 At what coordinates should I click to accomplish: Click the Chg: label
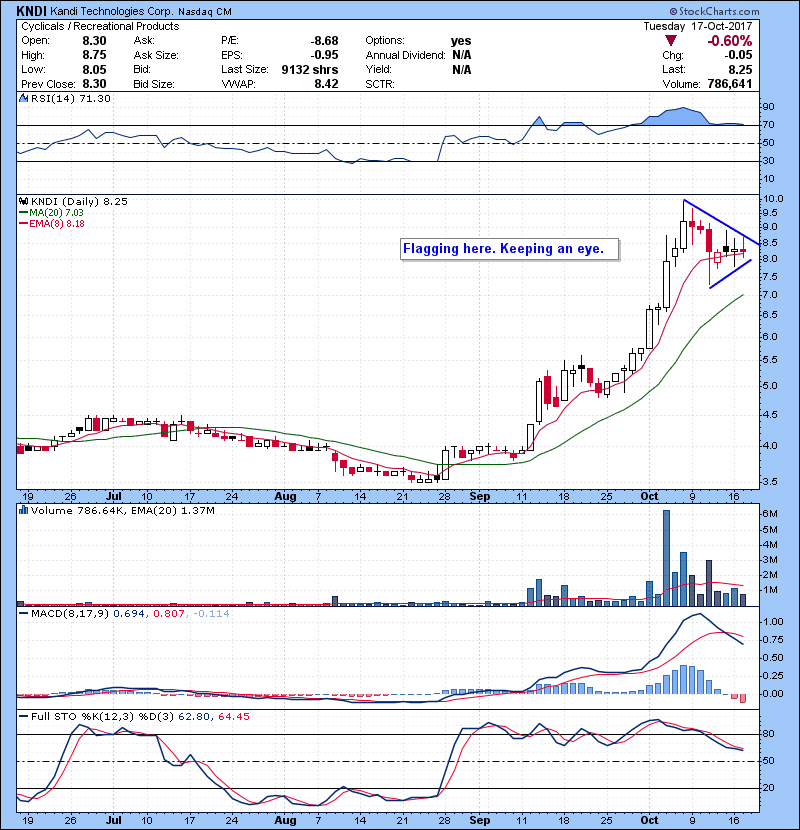coord(673,55)
